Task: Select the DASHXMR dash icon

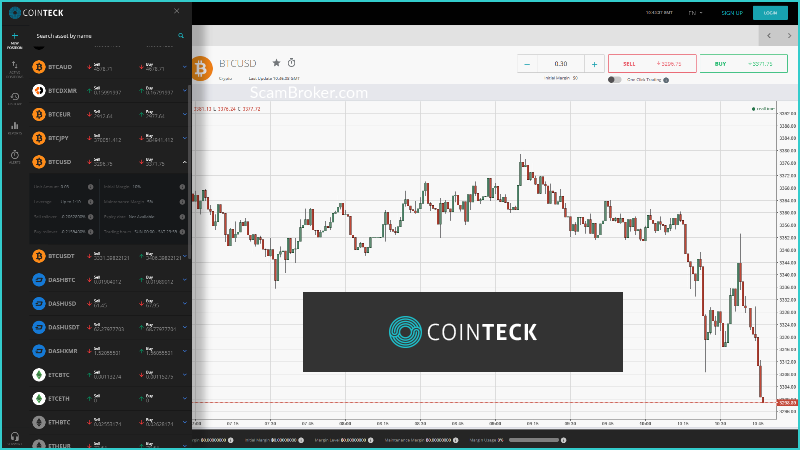Action: click(39, 351)
